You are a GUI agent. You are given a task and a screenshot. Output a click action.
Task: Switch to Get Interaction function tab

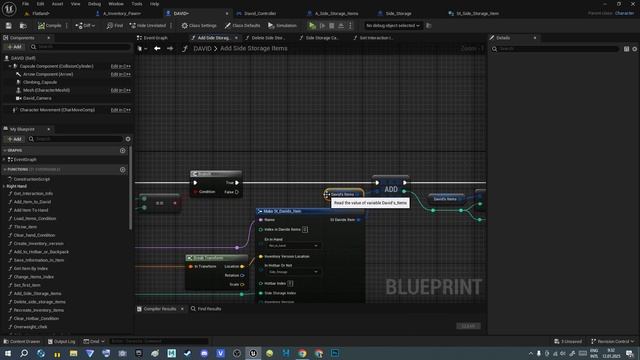(x=376, y=38)
